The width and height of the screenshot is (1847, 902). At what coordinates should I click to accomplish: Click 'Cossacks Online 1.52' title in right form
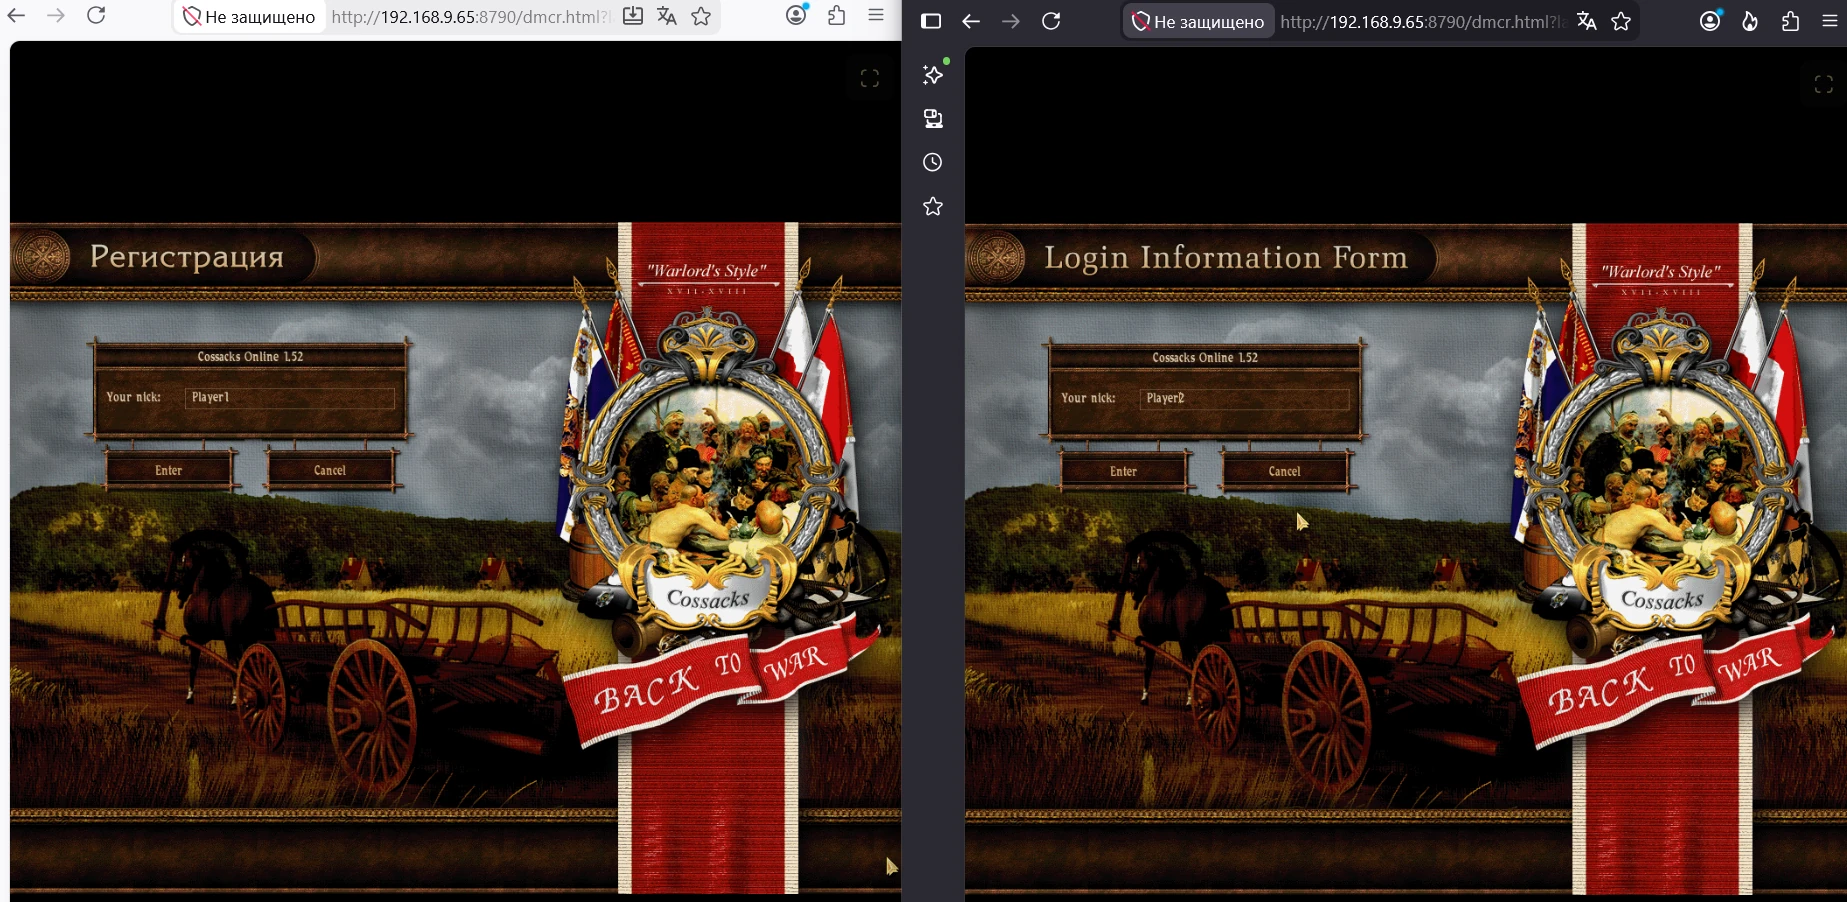pos(1205,357)
